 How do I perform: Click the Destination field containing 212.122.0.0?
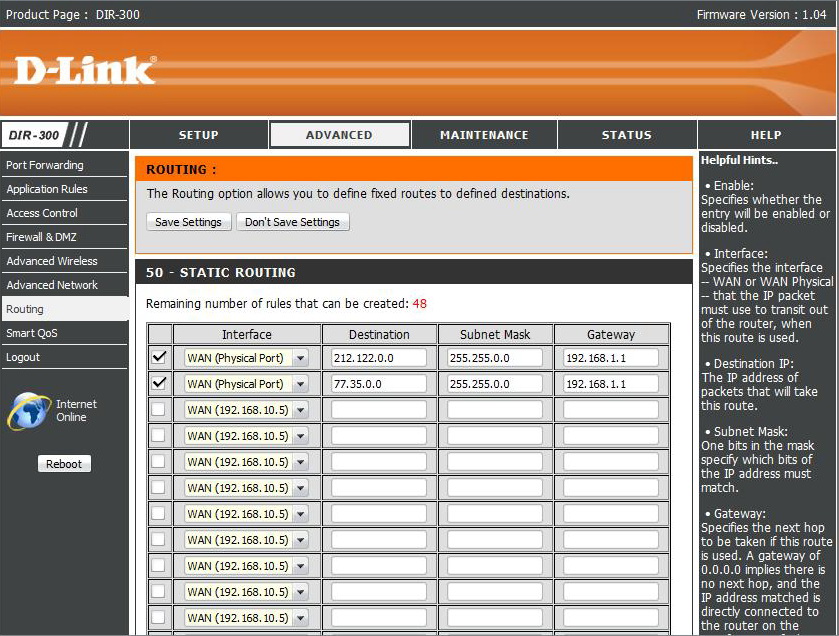pyautogui.click(x=379, y=358)
